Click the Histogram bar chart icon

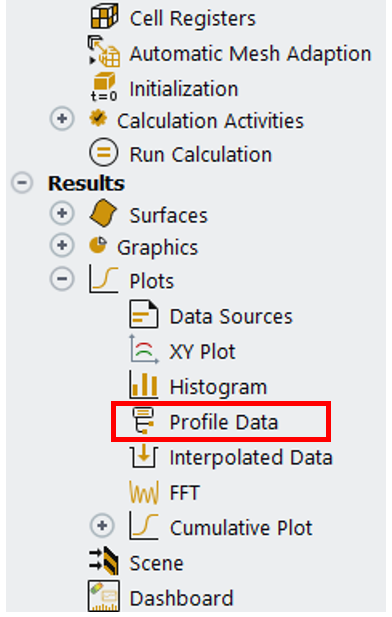(x=144, y=384)
